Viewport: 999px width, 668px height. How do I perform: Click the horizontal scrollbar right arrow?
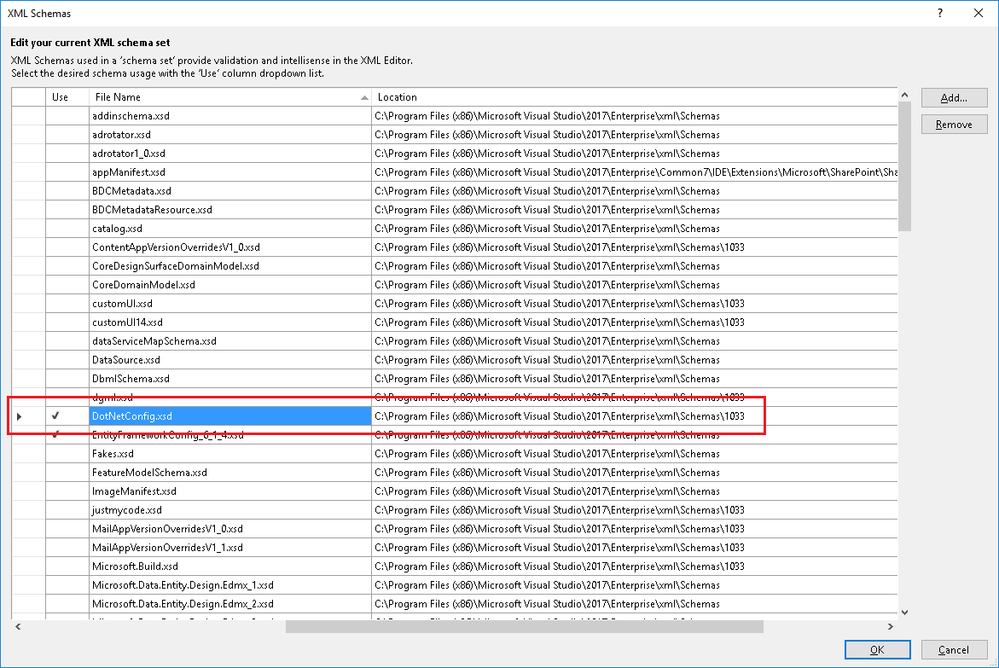point(890,627)
